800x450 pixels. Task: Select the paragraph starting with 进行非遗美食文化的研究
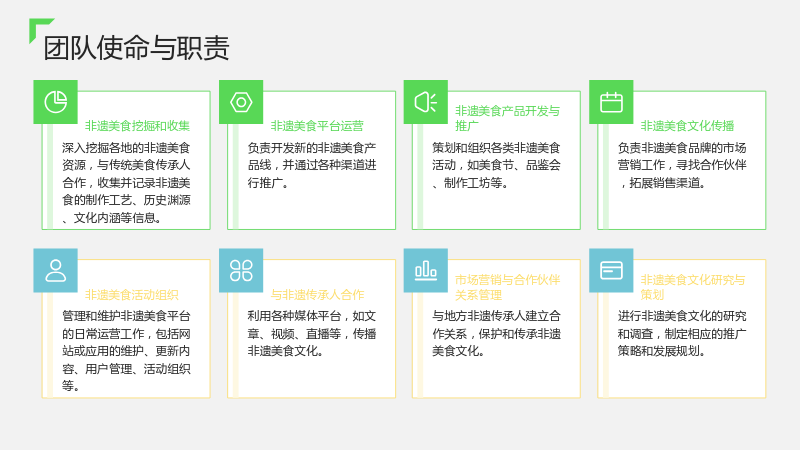(682, 333)
